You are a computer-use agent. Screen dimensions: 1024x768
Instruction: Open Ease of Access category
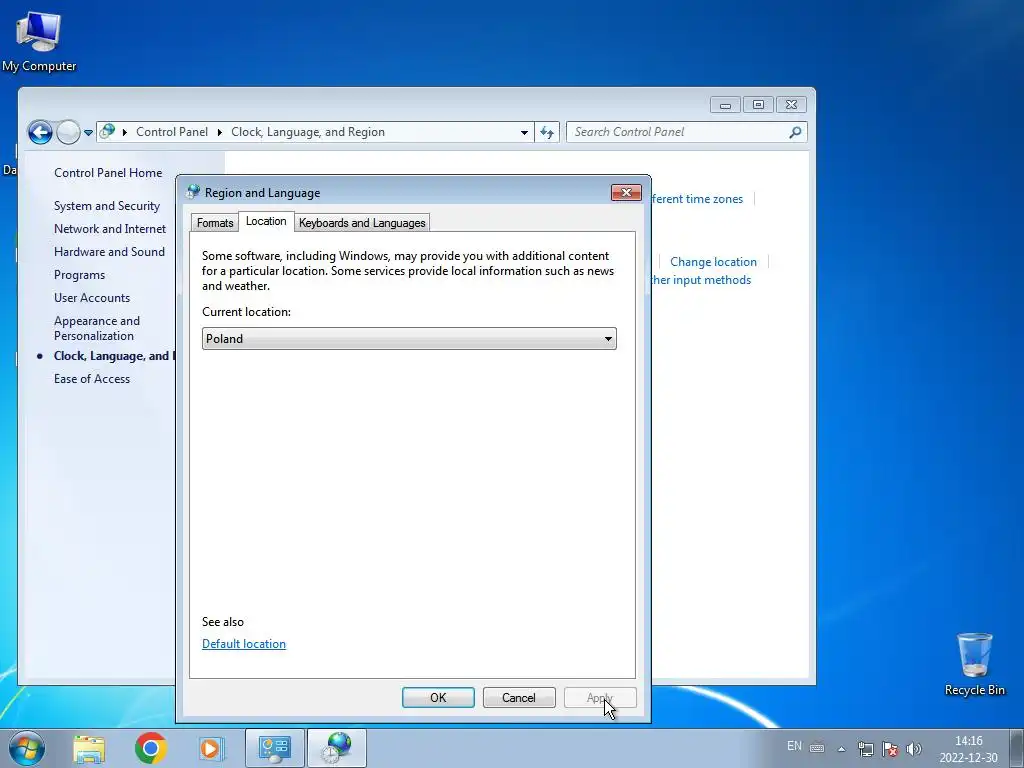(91, 379)
